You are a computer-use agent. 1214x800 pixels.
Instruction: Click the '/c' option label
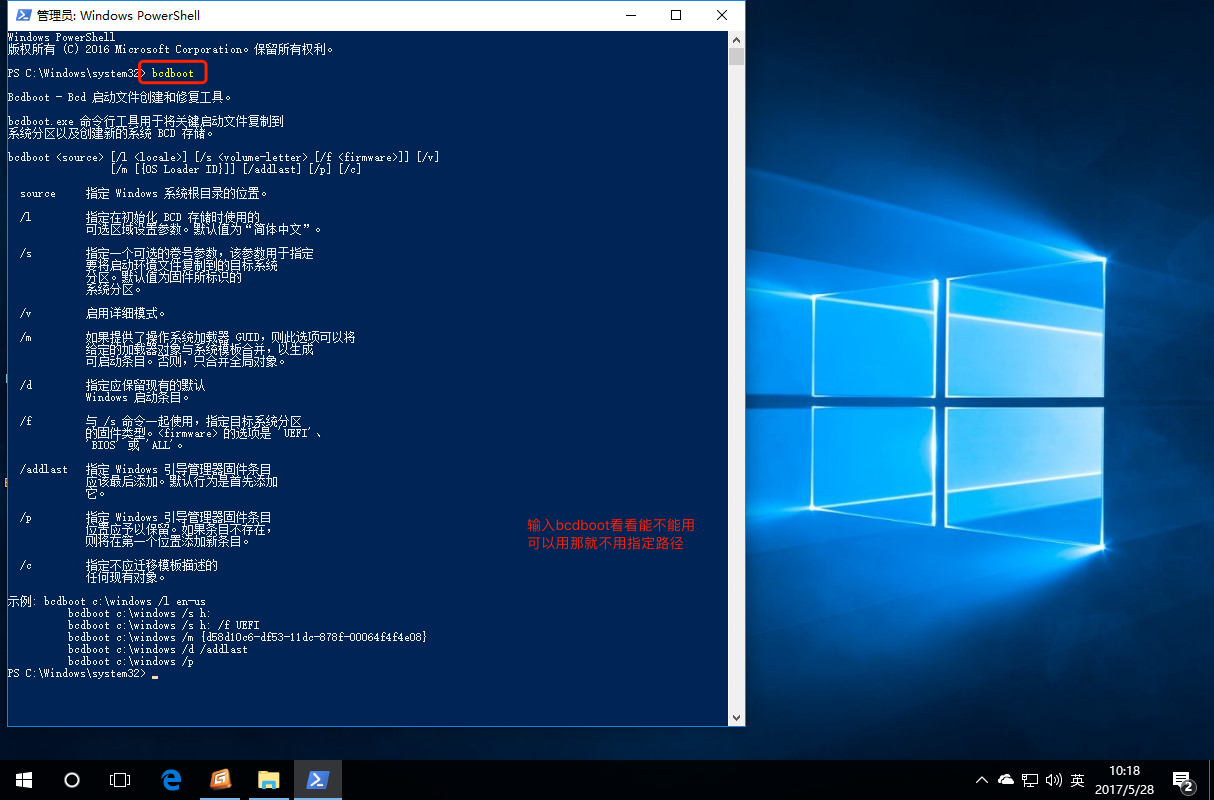pos(26,565)
